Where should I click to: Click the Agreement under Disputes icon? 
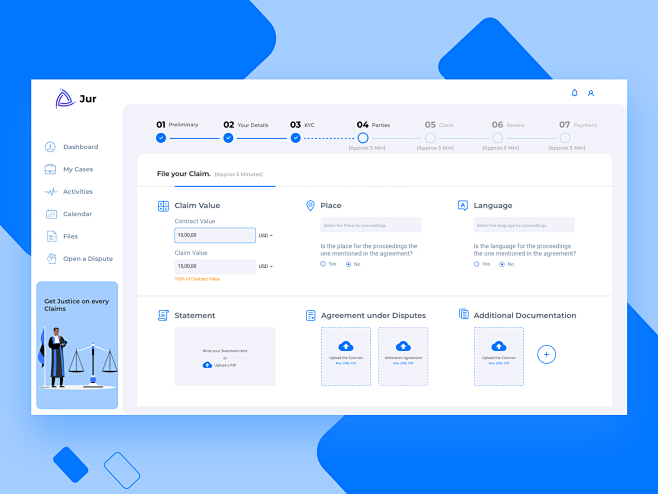(311, 315)
